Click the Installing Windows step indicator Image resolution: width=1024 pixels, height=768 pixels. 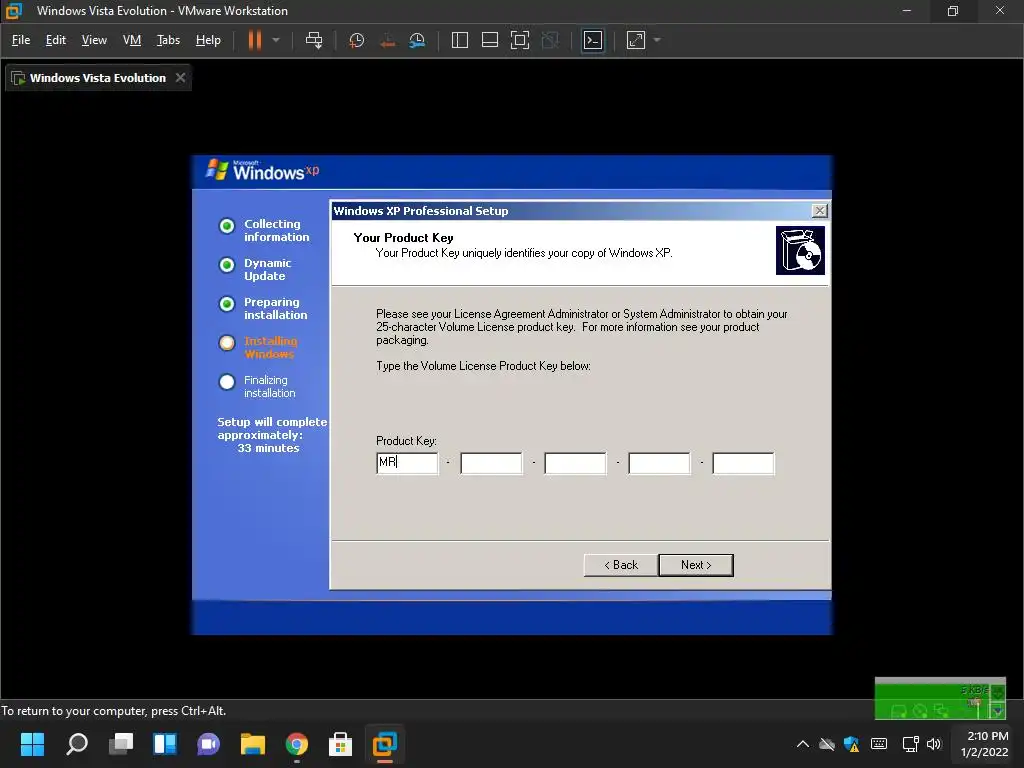227,343
